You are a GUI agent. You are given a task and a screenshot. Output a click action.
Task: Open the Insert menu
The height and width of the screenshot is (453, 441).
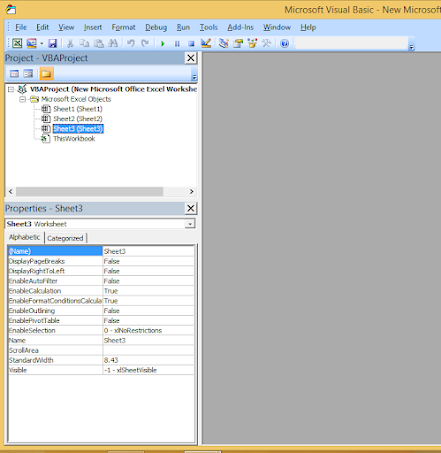point(93,27)
